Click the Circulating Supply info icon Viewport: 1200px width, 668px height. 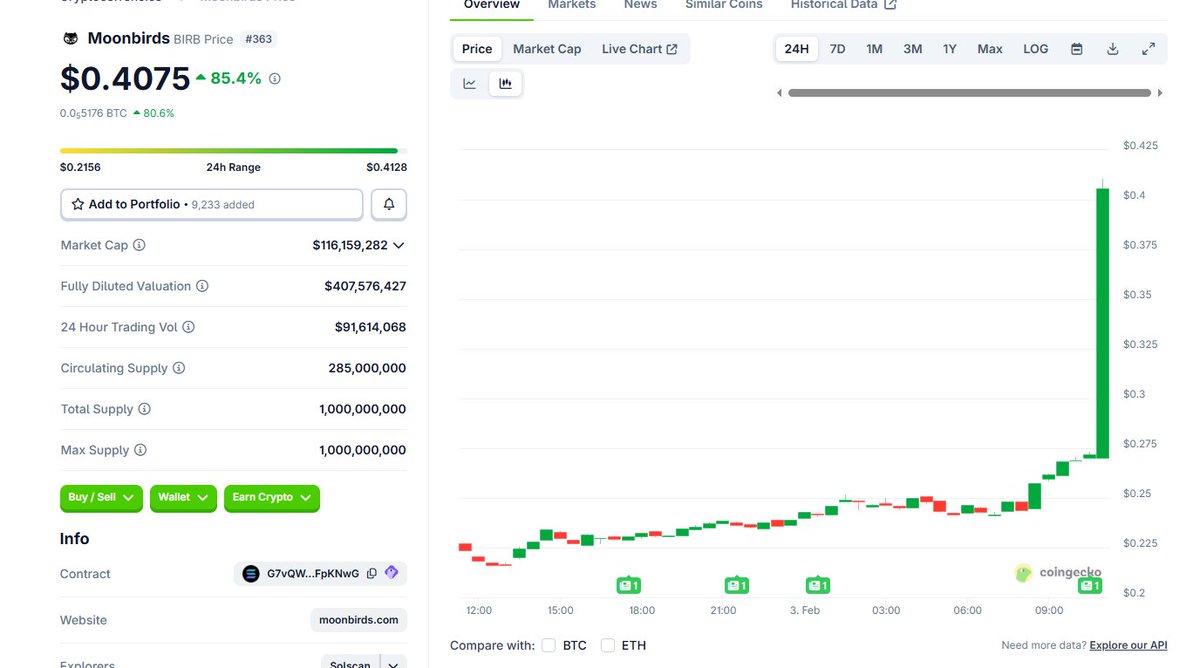click(179, 368)
